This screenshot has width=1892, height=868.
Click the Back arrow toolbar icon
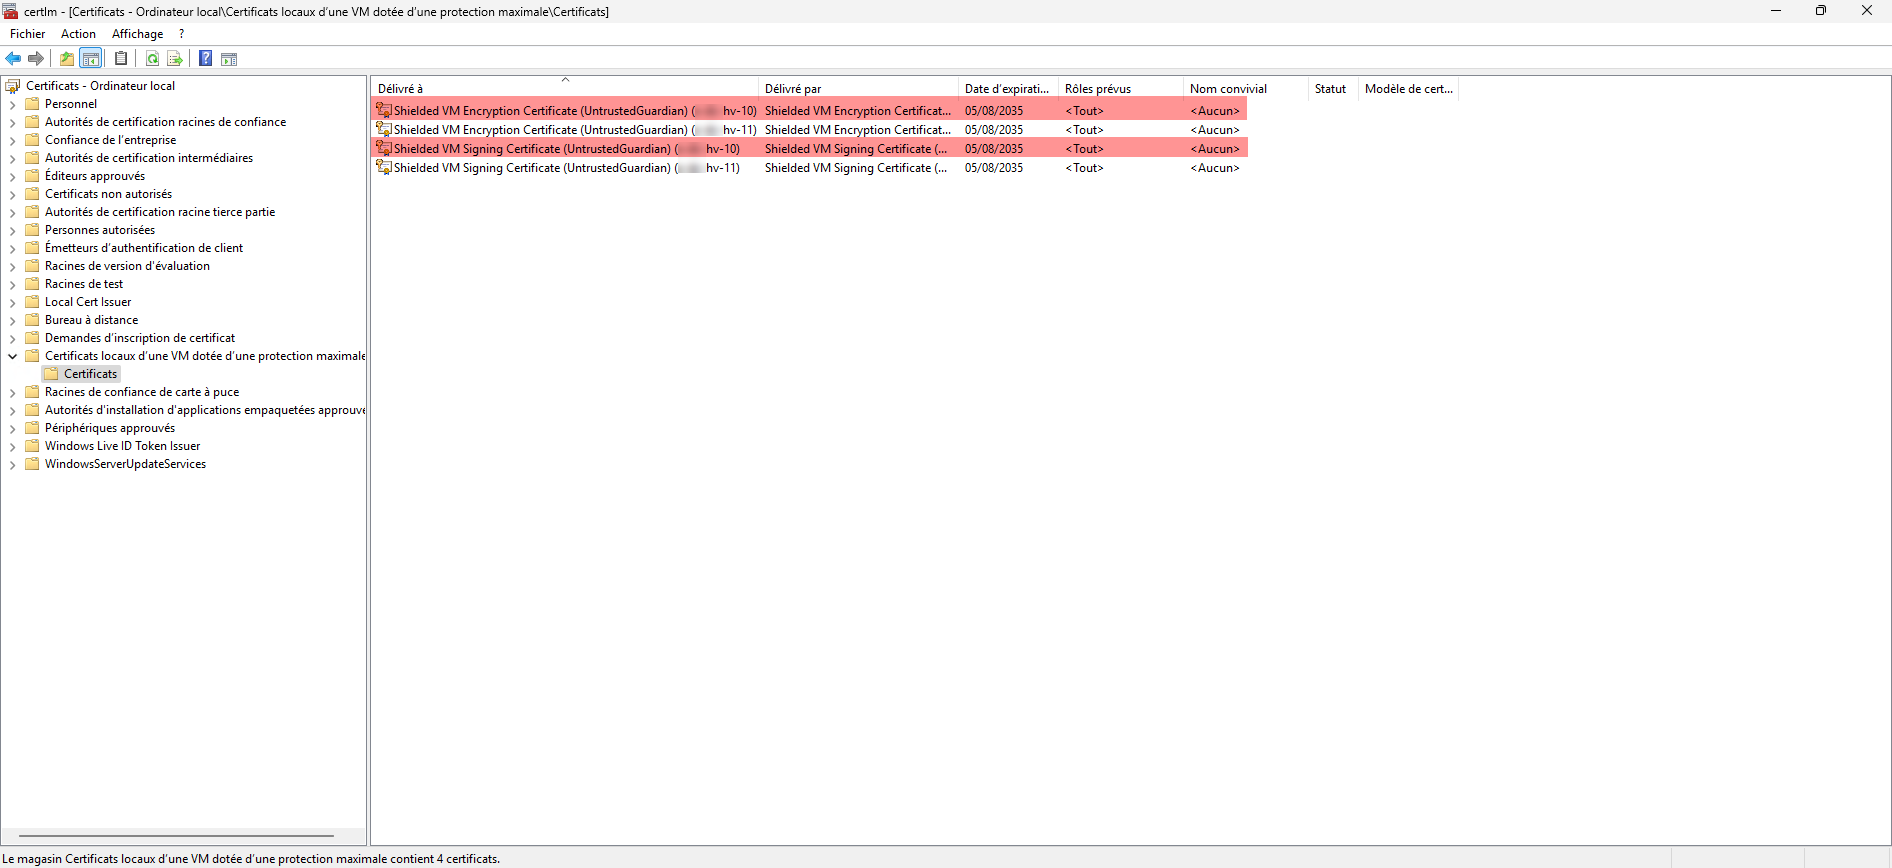coord(13,59)
